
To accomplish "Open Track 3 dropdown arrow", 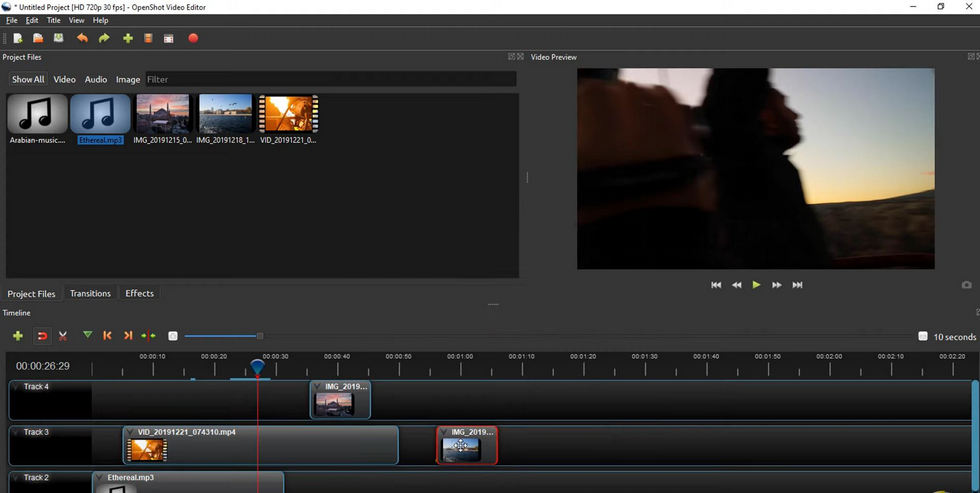I will [16, 432].
